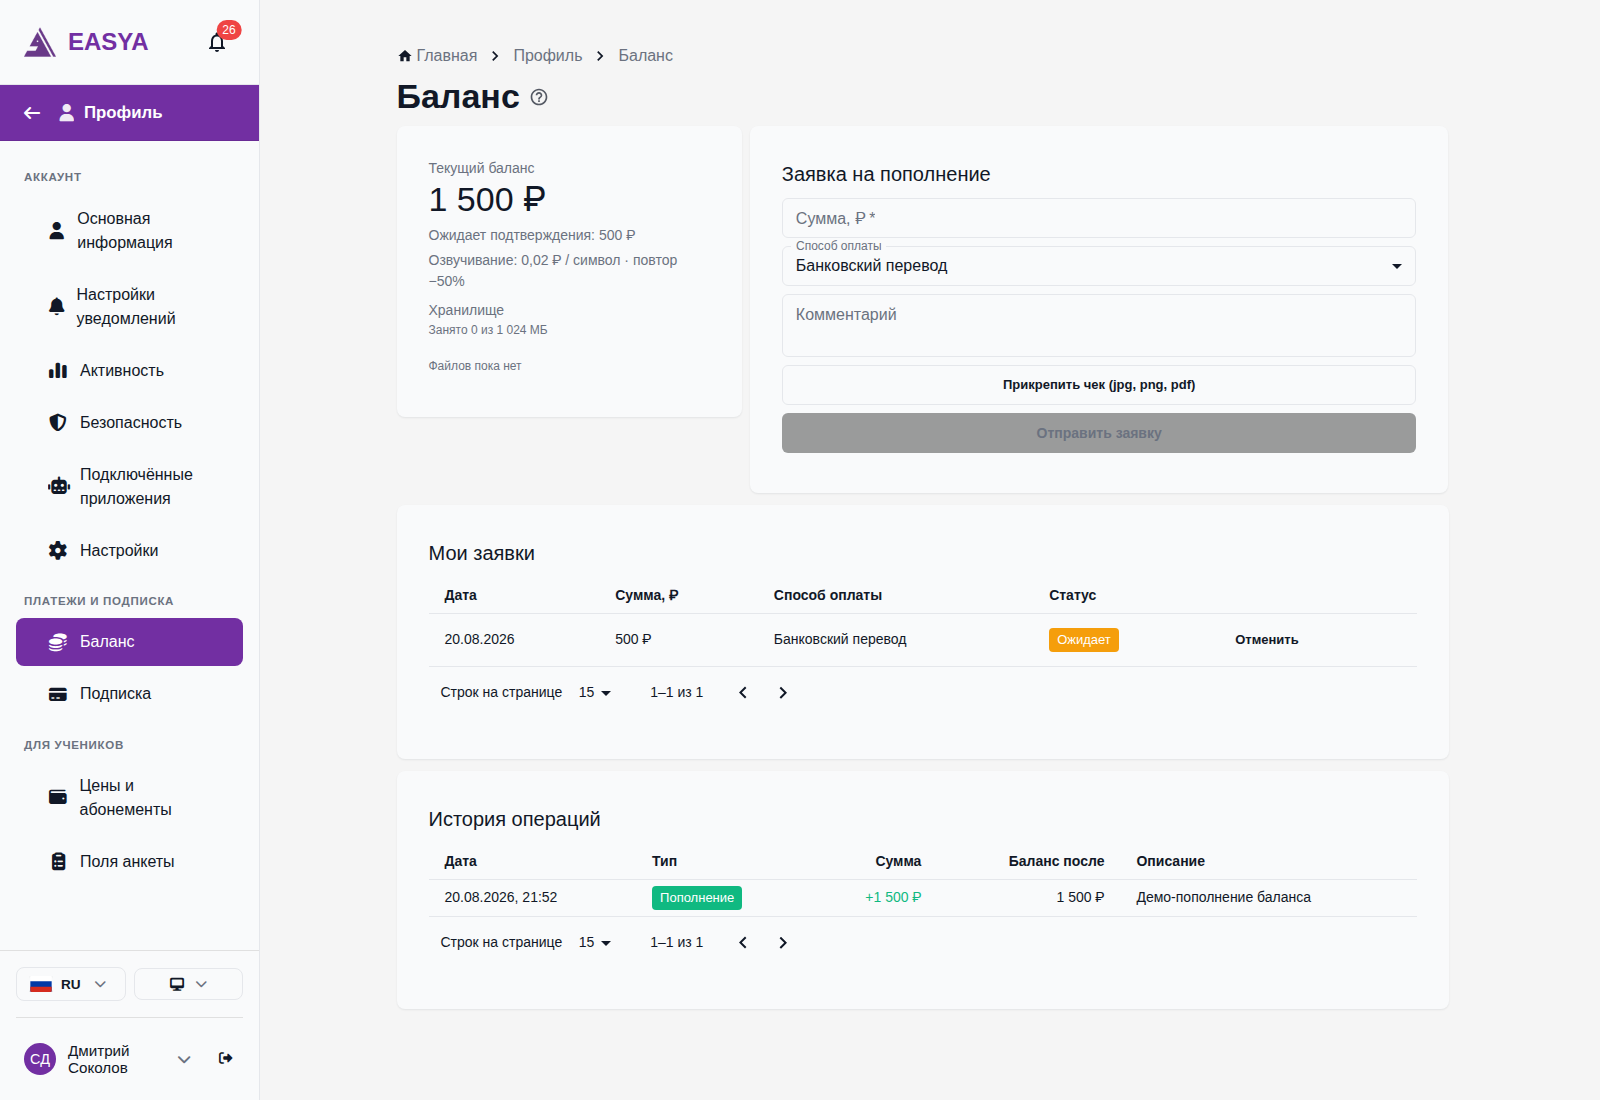This screenshot has height=1100, width=1600.
Task: Open Безопасность in the sidebar
Action: point(129,423)
